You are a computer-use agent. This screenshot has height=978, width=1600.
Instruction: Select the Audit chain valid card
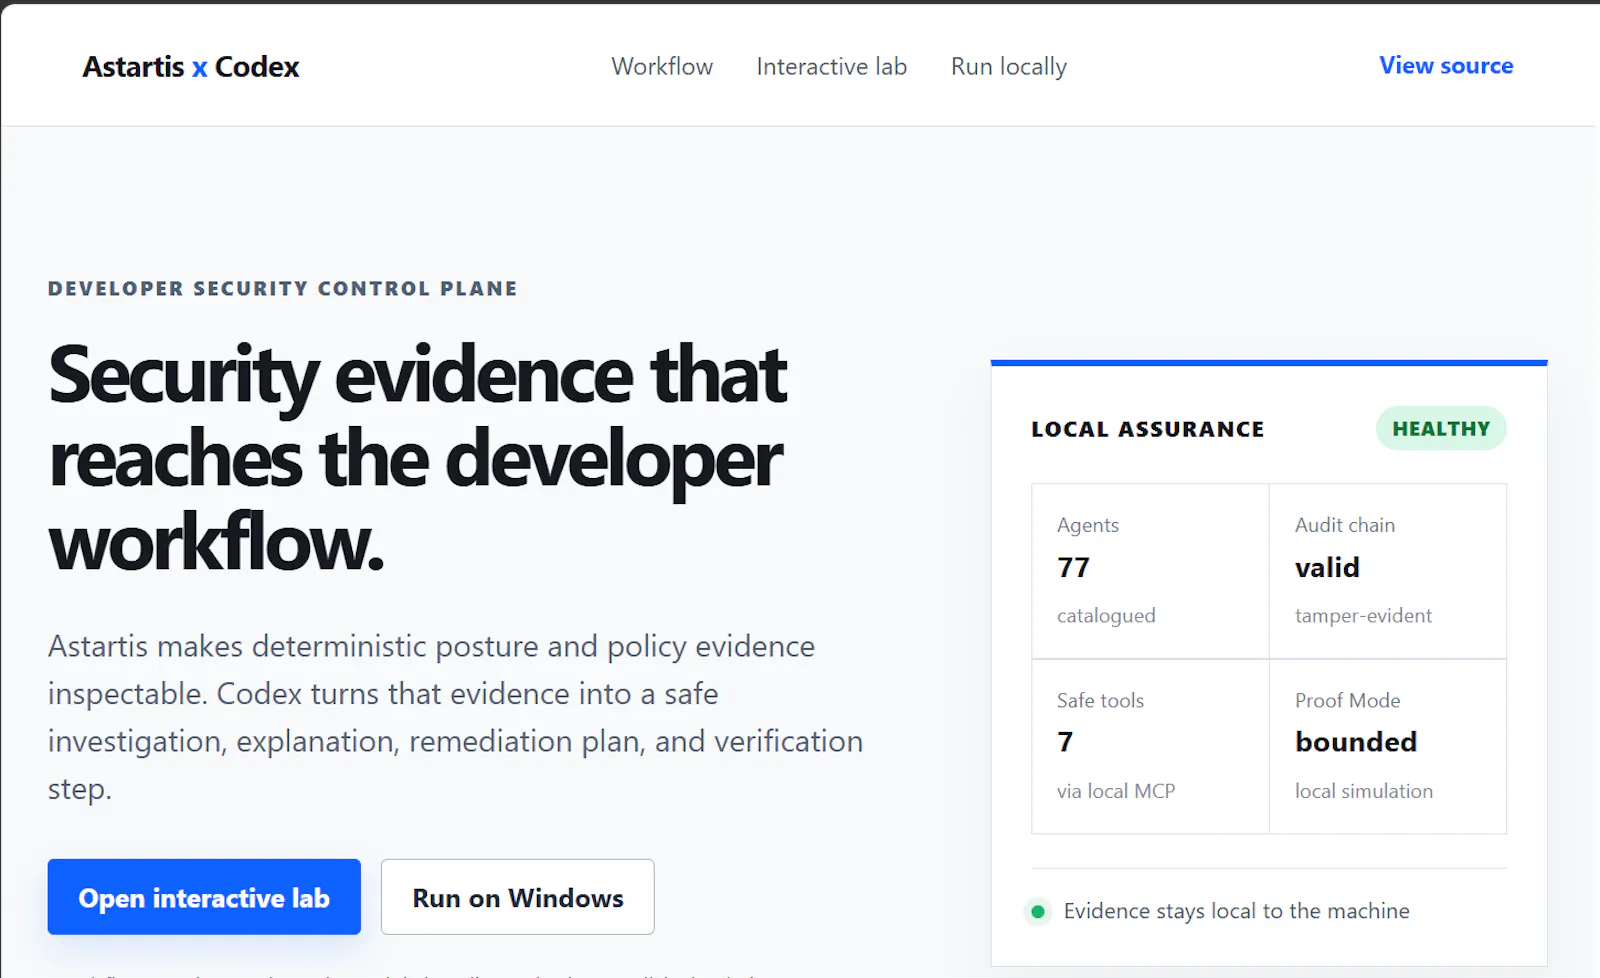coord(1388,571)
